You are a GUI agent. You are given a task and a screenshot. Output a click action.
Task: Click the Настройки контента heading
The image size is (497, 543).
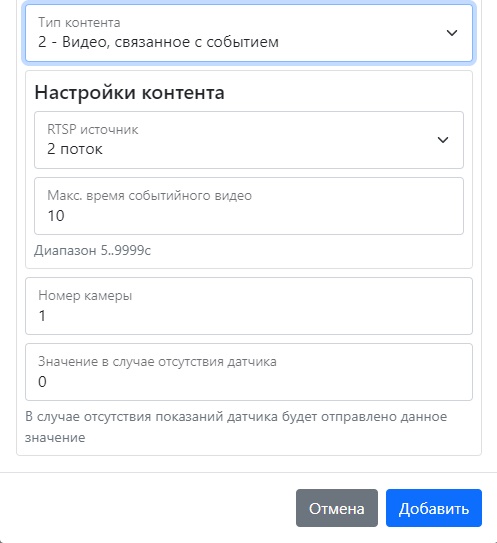point(130,92)
